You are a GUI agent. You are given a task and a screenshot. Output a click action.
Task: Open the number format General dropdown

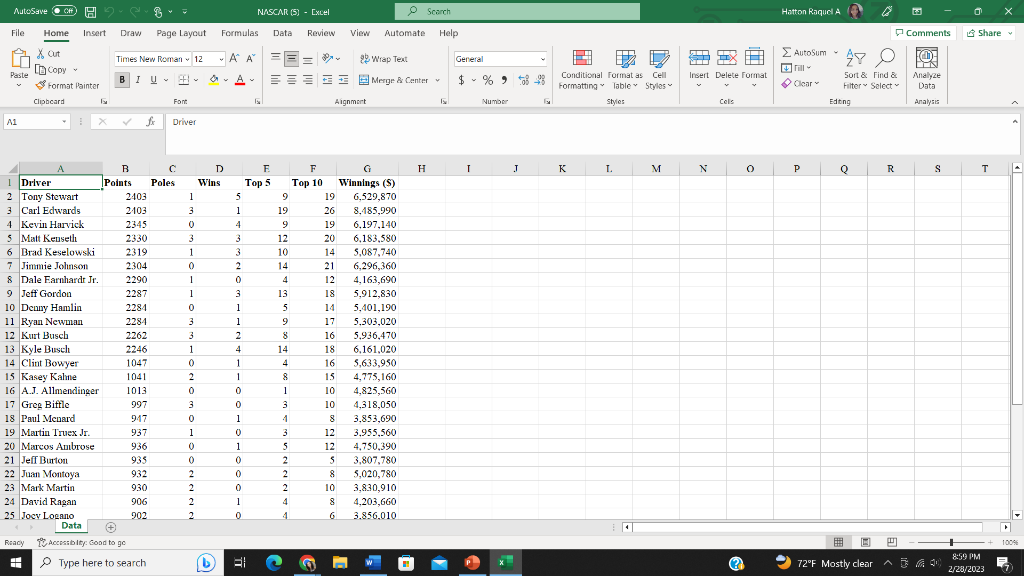(x=542, y=59)
